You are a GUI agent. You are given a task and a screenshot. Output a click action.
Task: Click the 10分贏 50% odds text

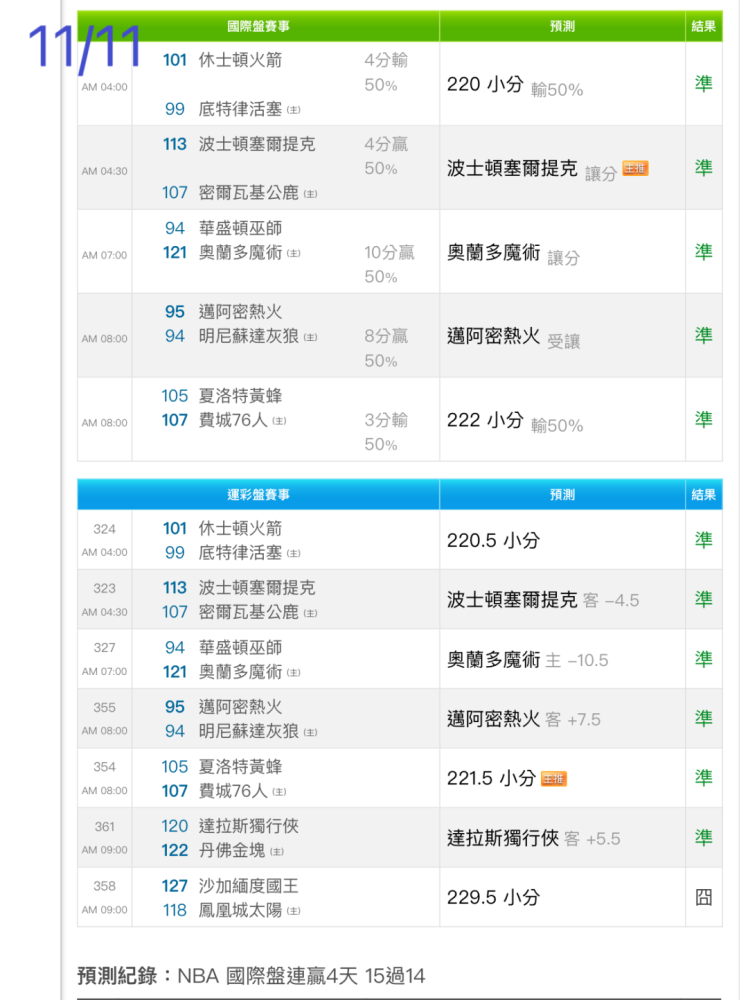389,265
